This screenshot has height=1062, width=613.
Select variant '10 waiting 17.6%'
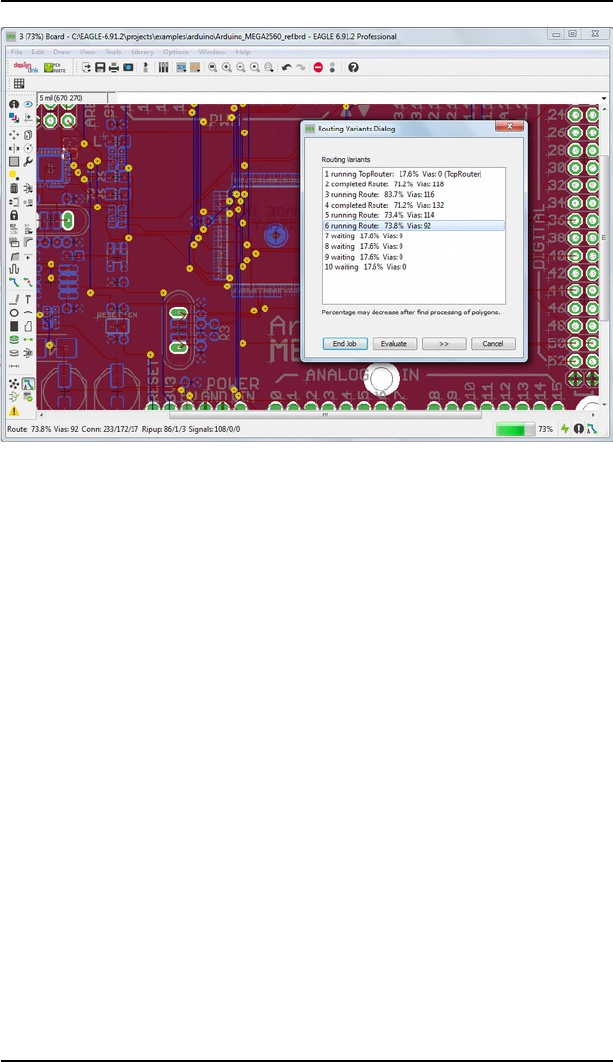413,267
